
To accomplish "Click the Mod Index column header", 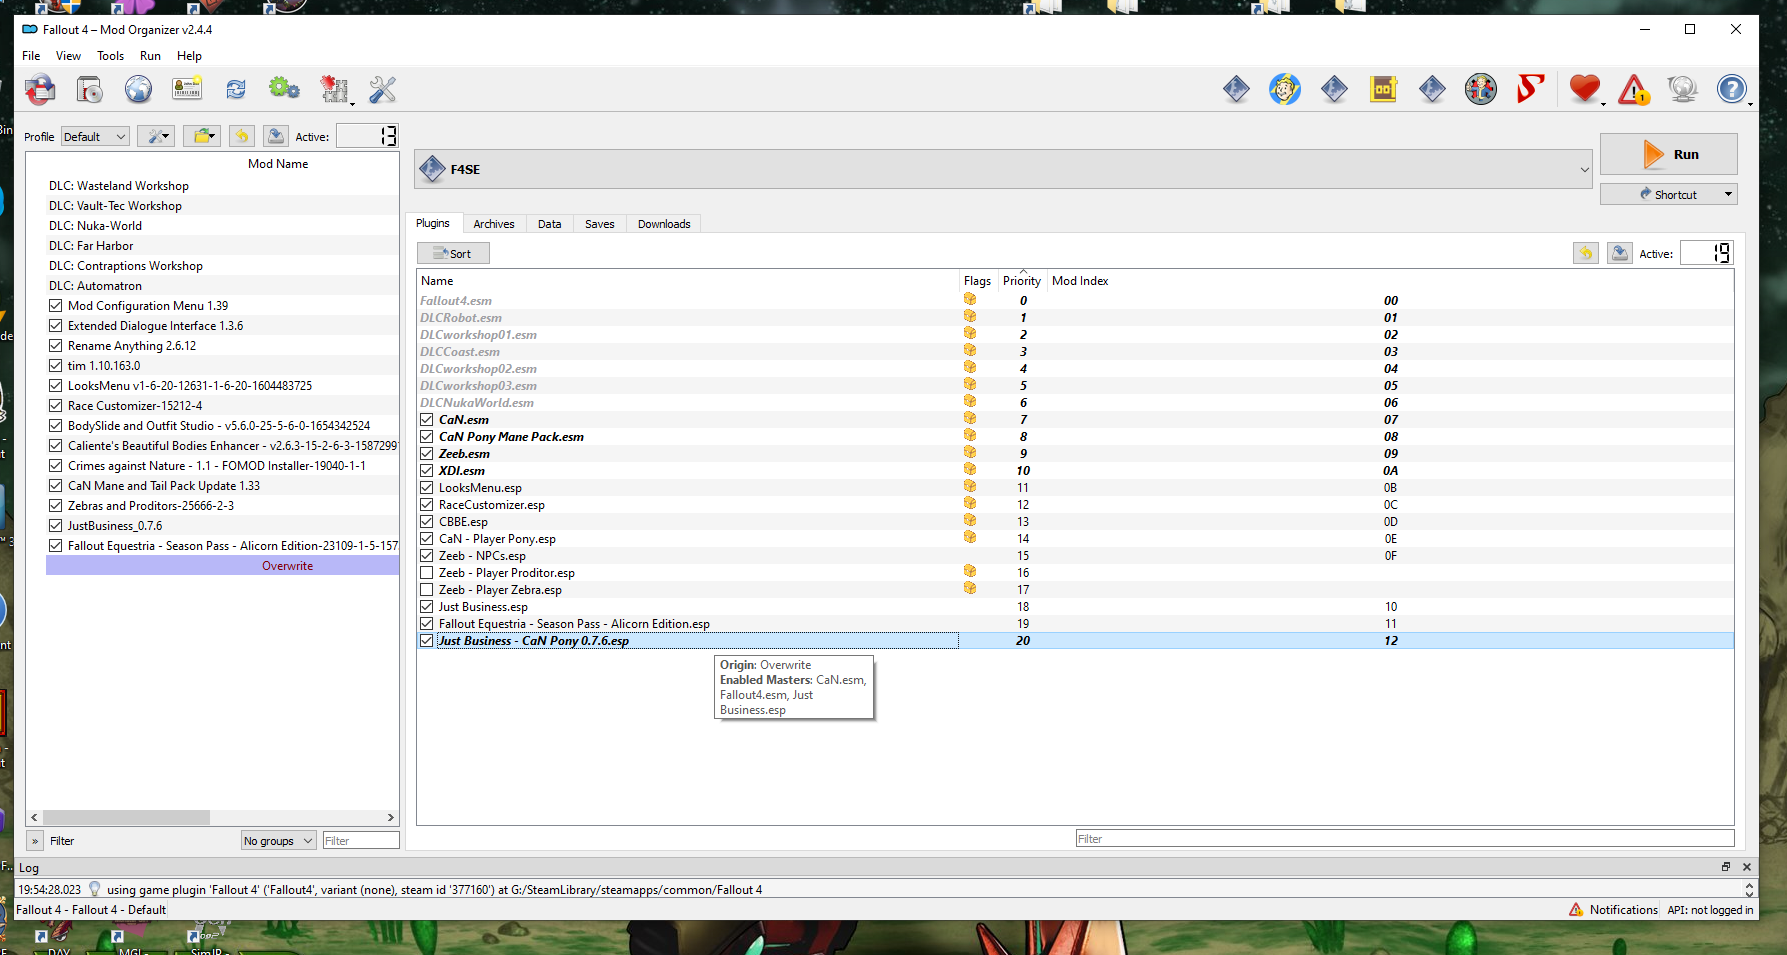I will coord(1080,281).
